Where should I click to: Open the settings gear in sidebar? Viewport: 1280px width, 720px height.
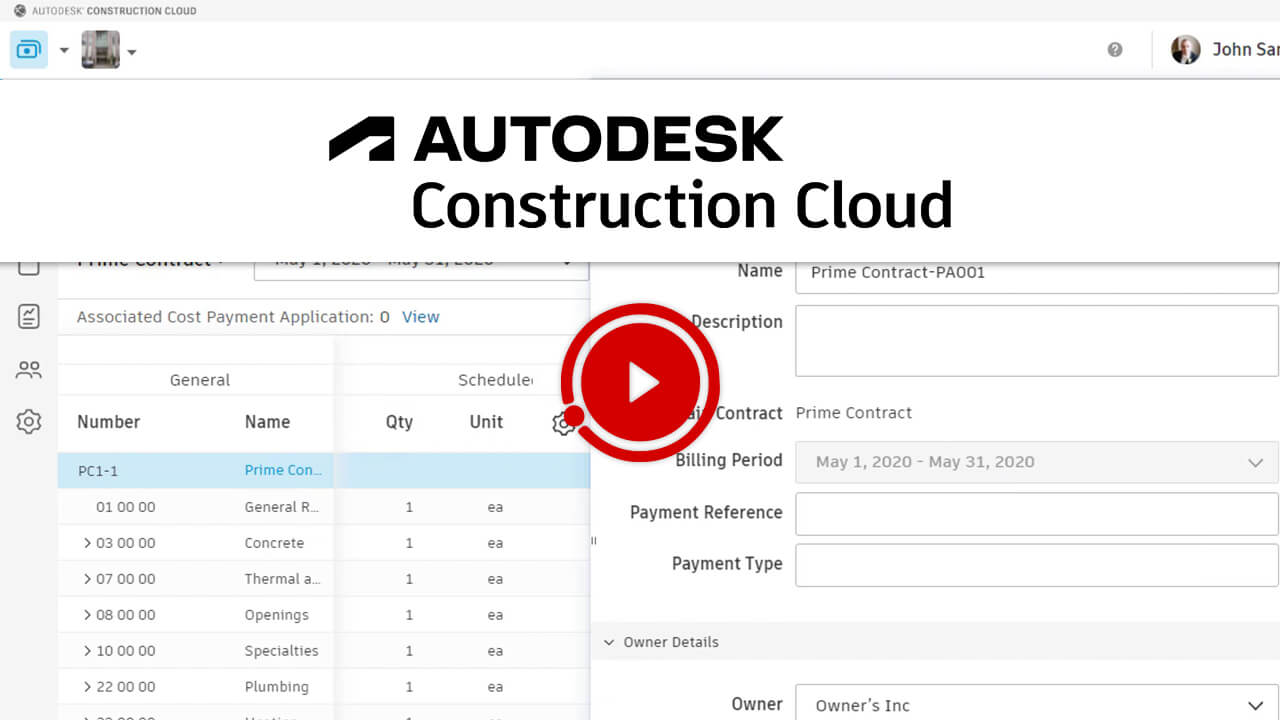pyautogui.click(x=29, y=422)
